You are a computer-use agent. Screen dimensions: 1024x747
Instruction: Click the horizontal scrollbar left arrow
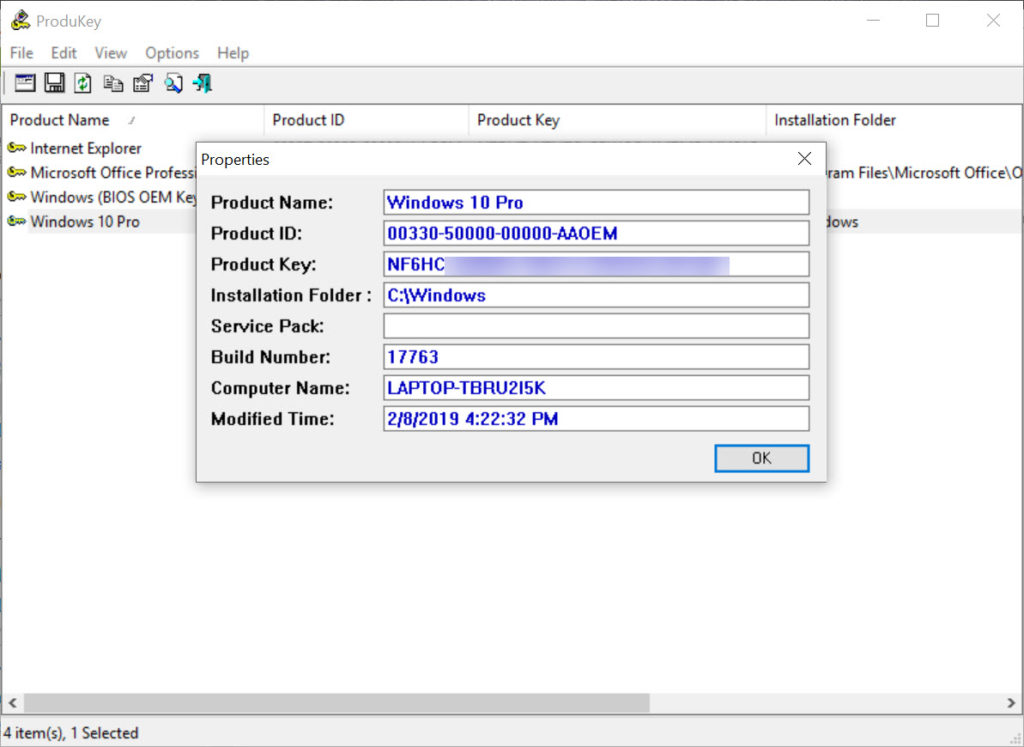12,703
